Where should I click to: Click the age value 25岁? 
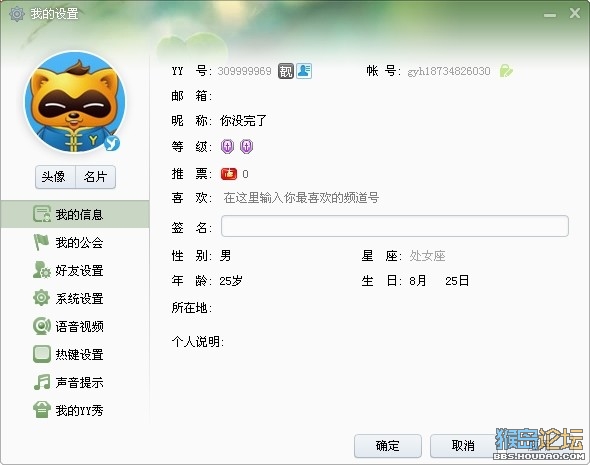click(x=231, y=281)
